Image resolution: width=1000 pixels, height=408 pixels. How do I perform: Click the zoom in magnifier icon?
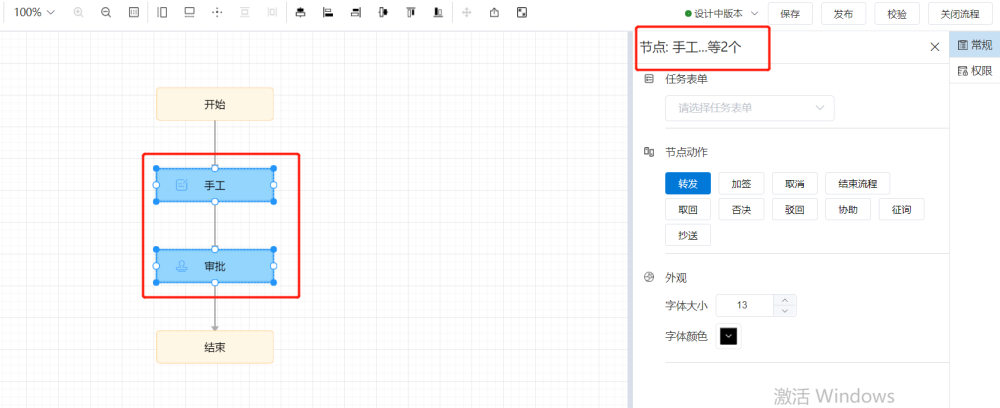79,13
